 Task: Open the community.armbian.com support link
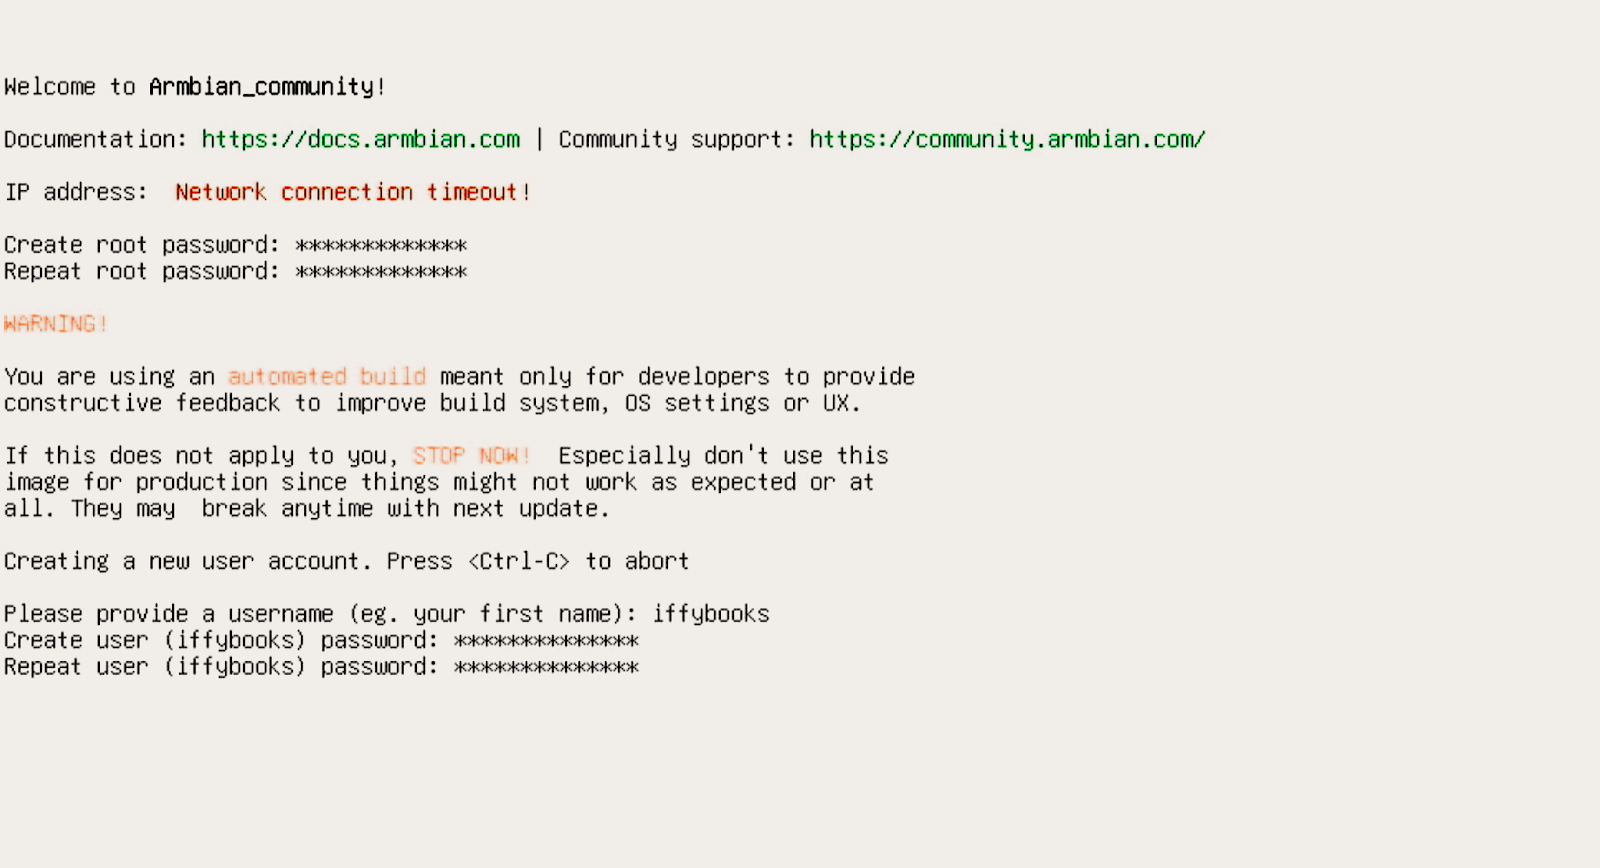pos(1007,139)
